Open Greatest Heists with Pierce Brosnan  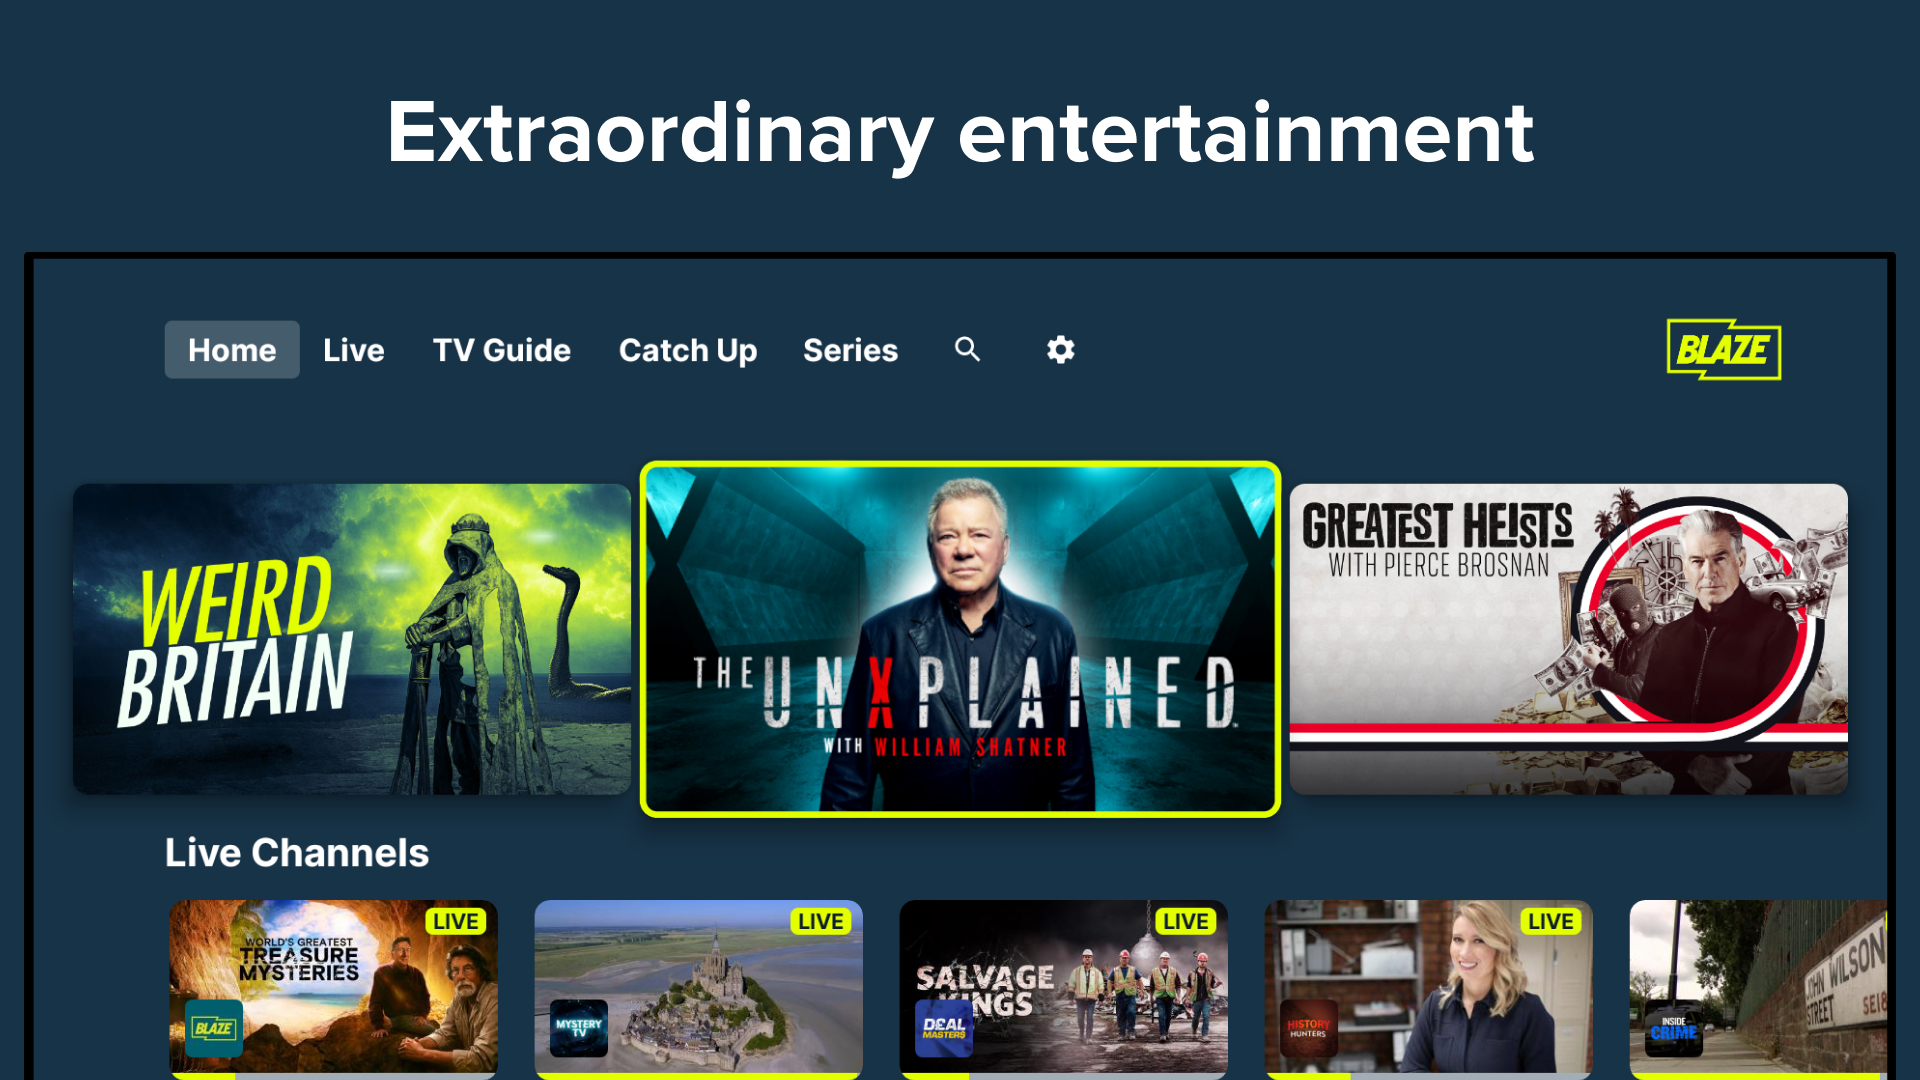pos(1568,639)
